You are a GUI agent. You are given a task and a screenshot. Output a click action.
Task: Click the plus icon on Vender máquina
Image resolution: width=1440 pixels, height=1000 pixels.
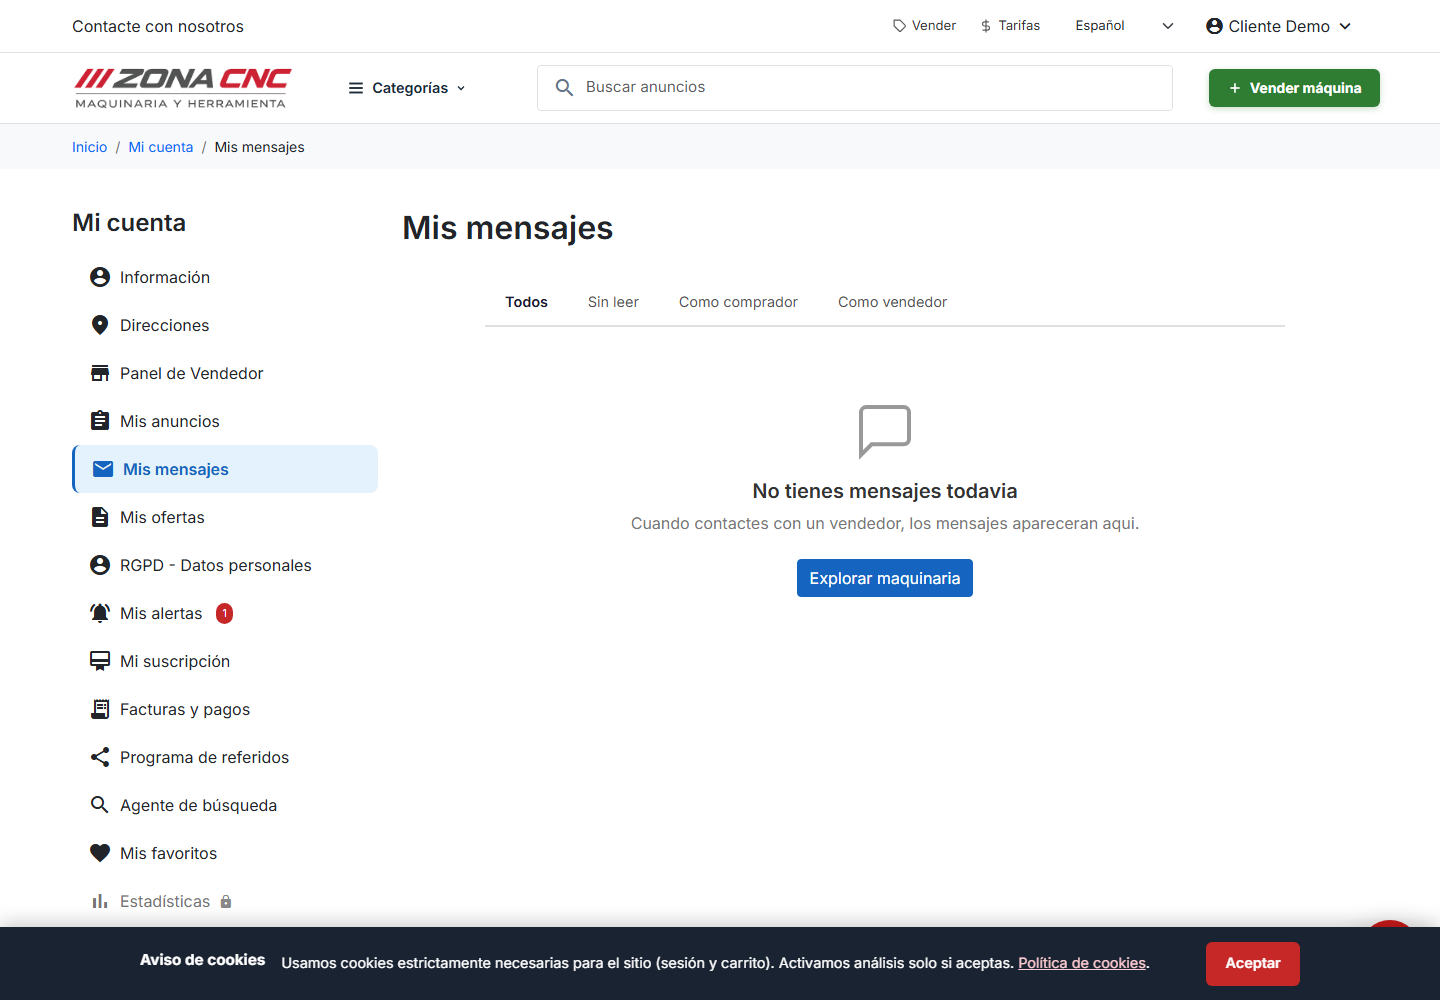[x=1235, y=88]
